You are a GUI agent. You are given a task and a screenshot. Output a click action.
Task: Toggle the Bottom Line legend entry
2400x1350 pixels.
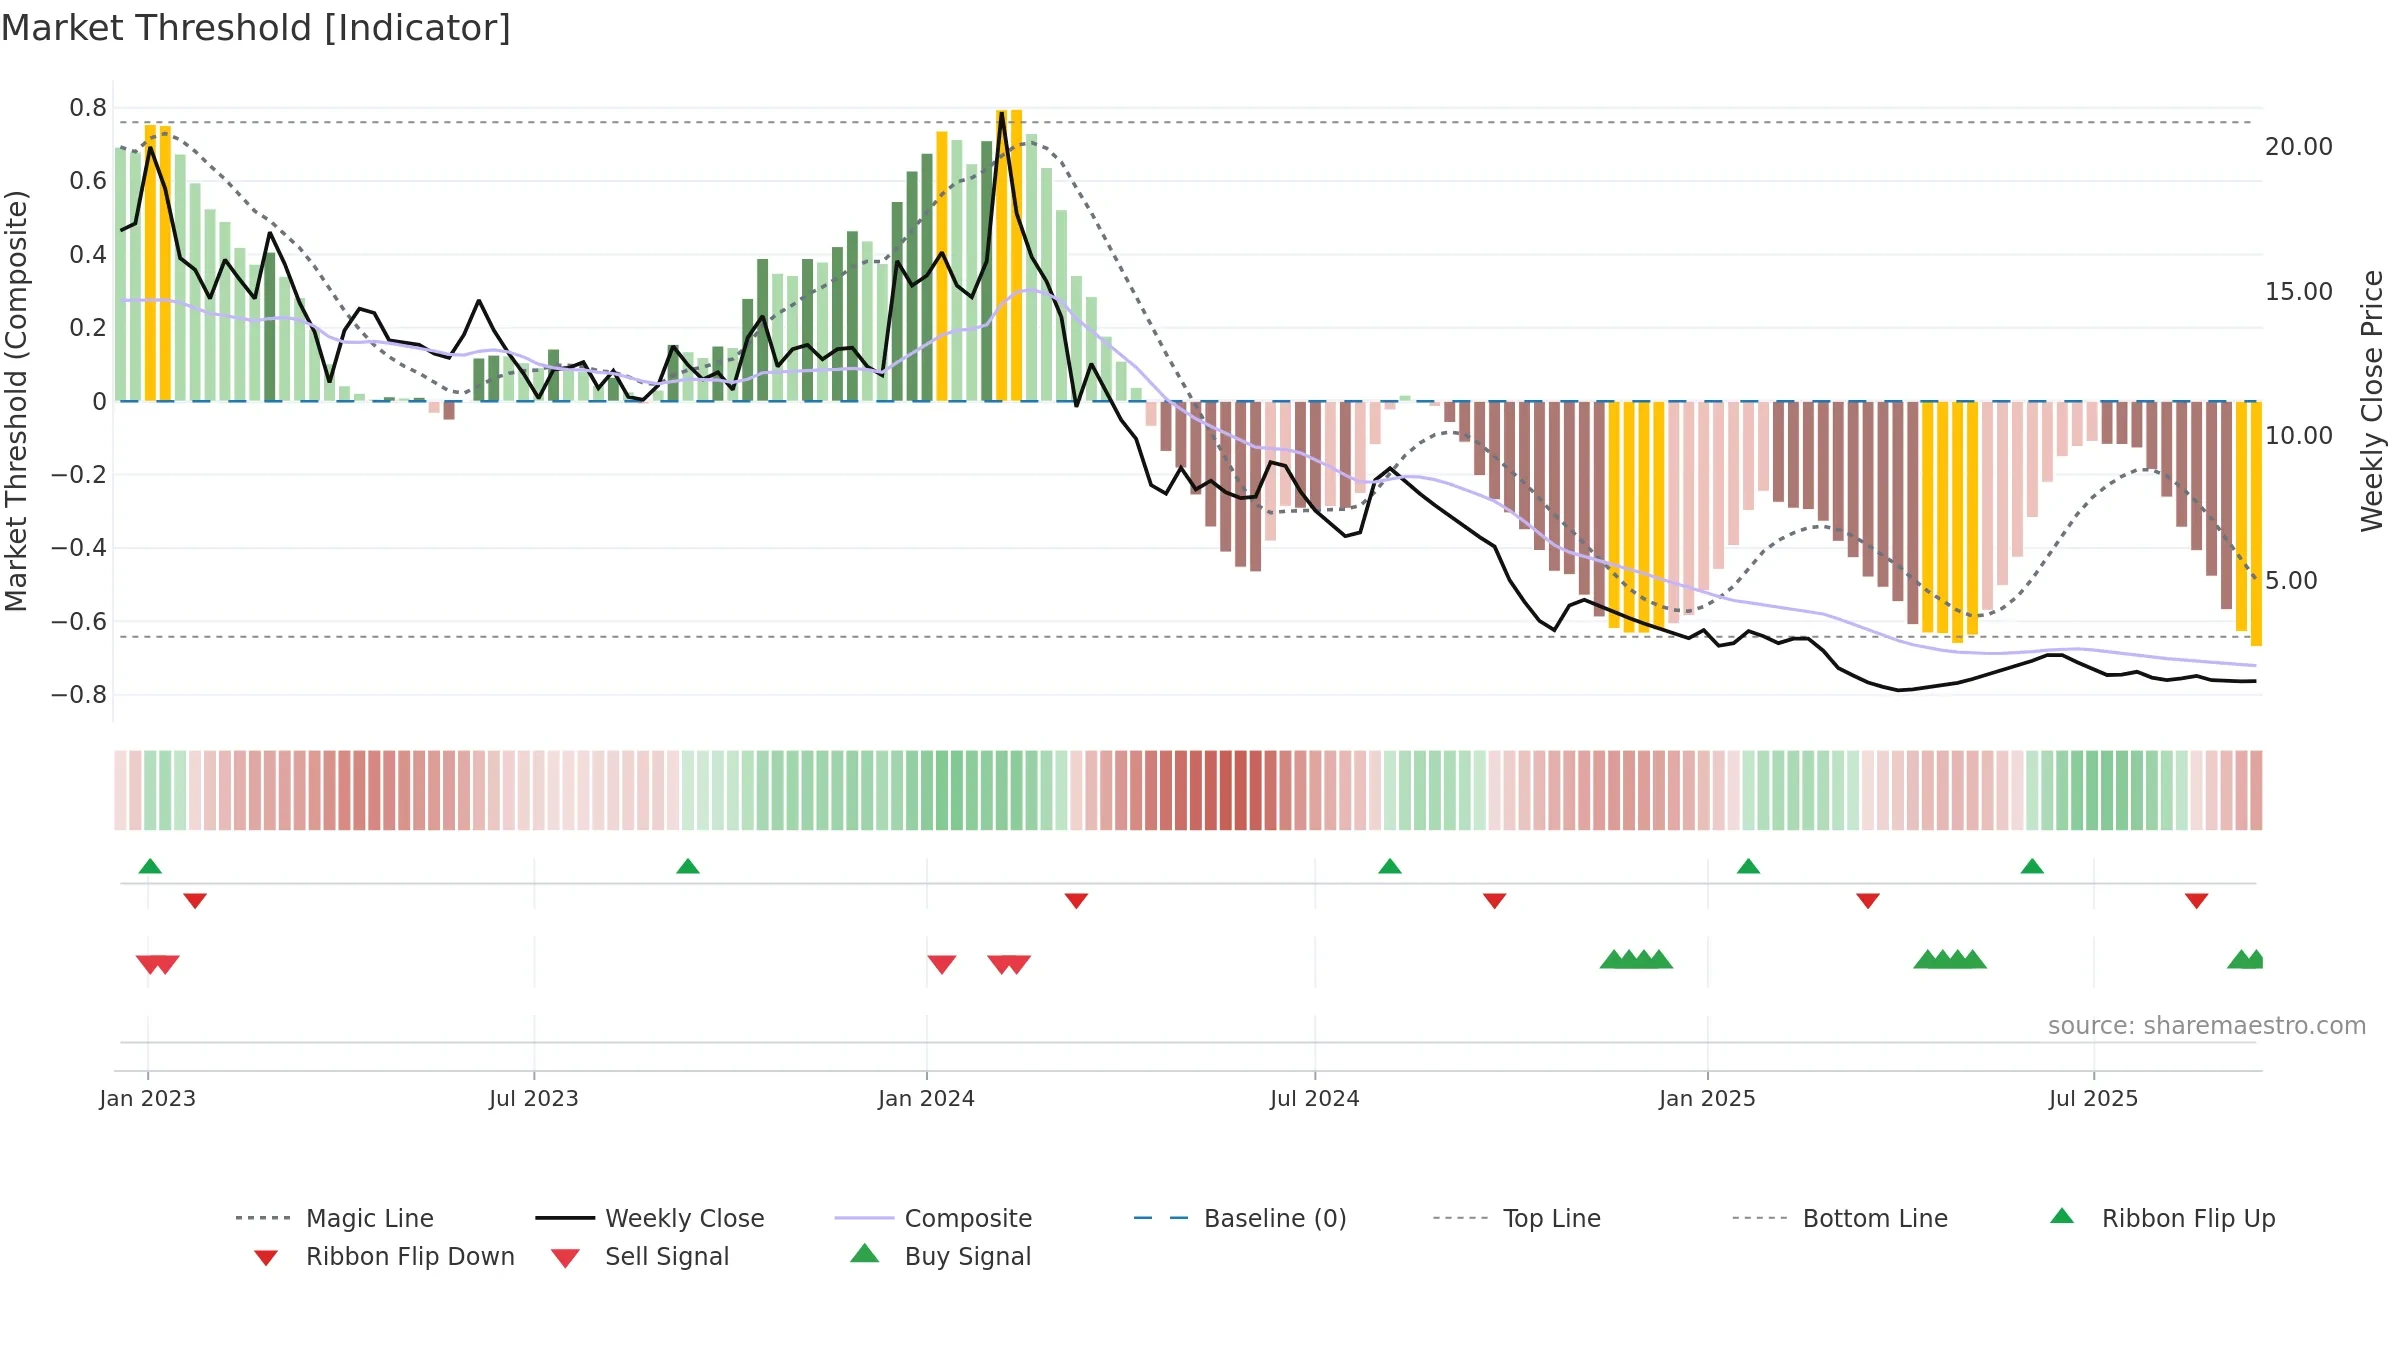1840,1218
